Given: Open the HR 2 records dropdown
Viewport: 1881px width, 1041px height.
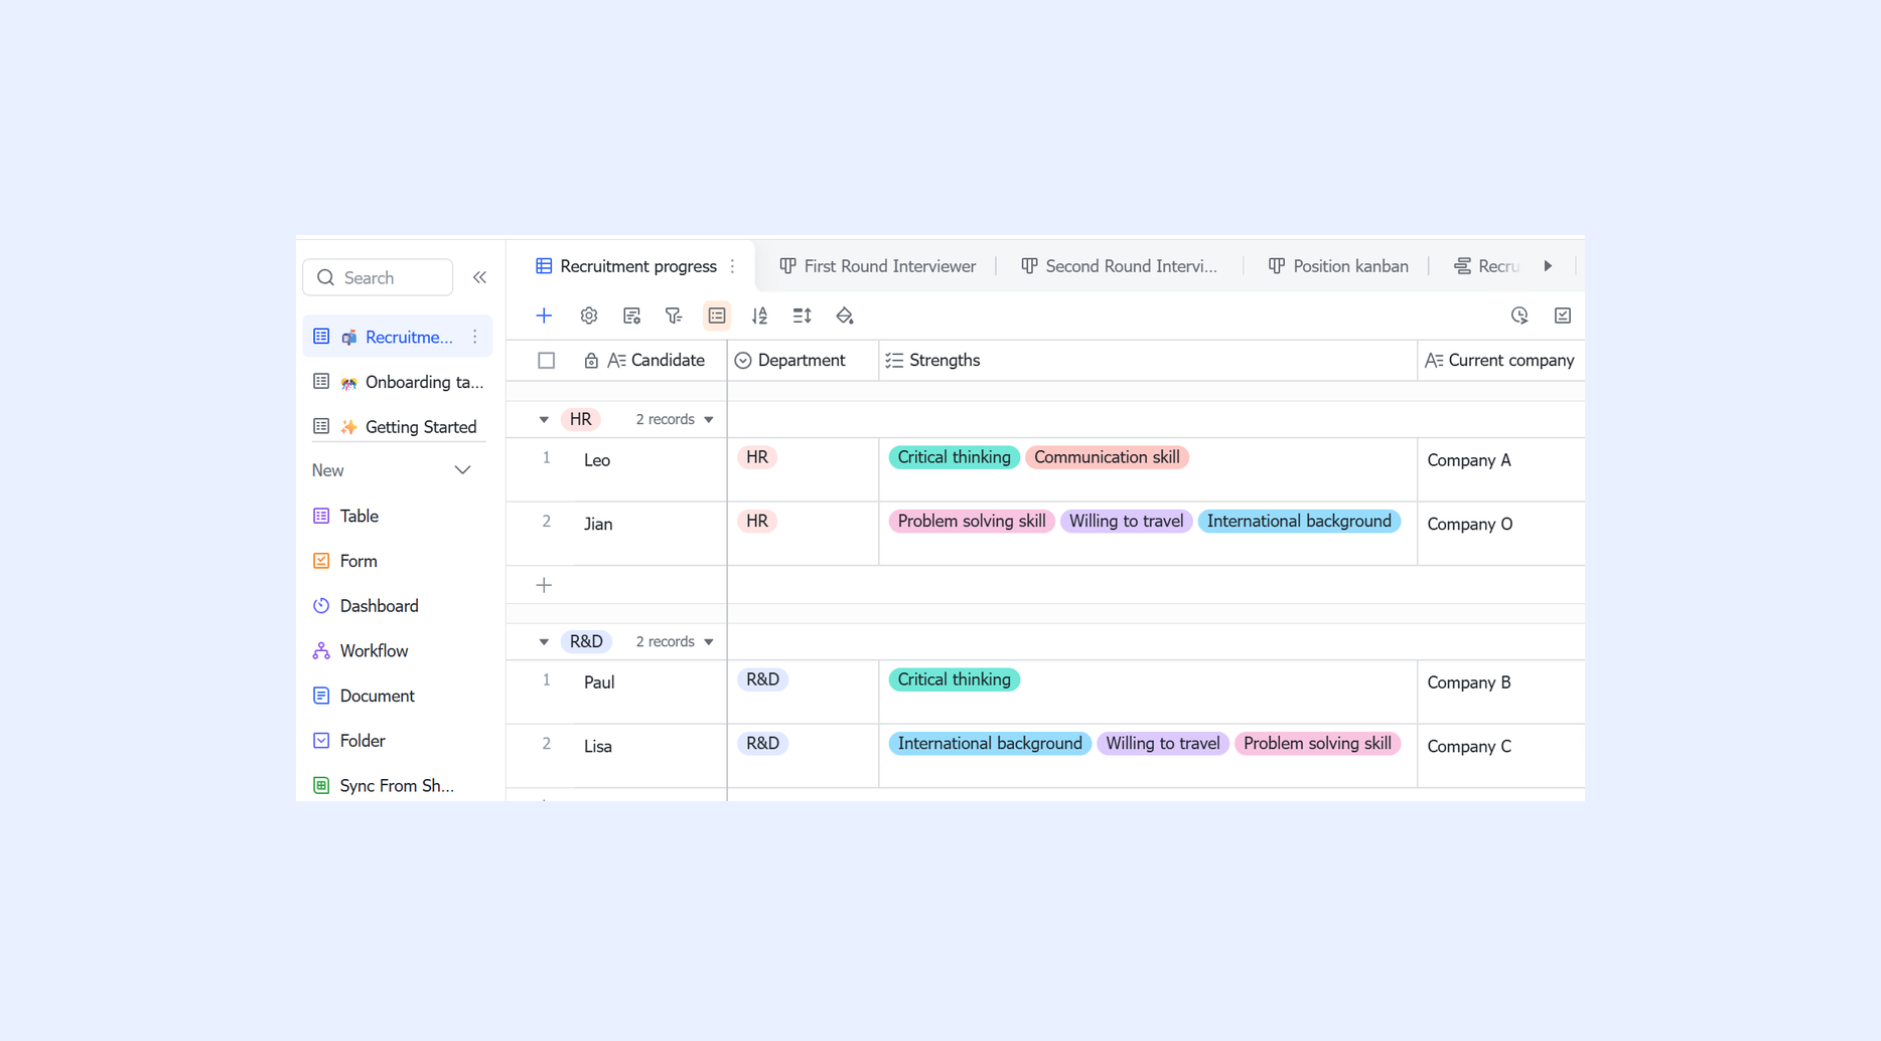Looking at the screenshot, I should 675,420.
